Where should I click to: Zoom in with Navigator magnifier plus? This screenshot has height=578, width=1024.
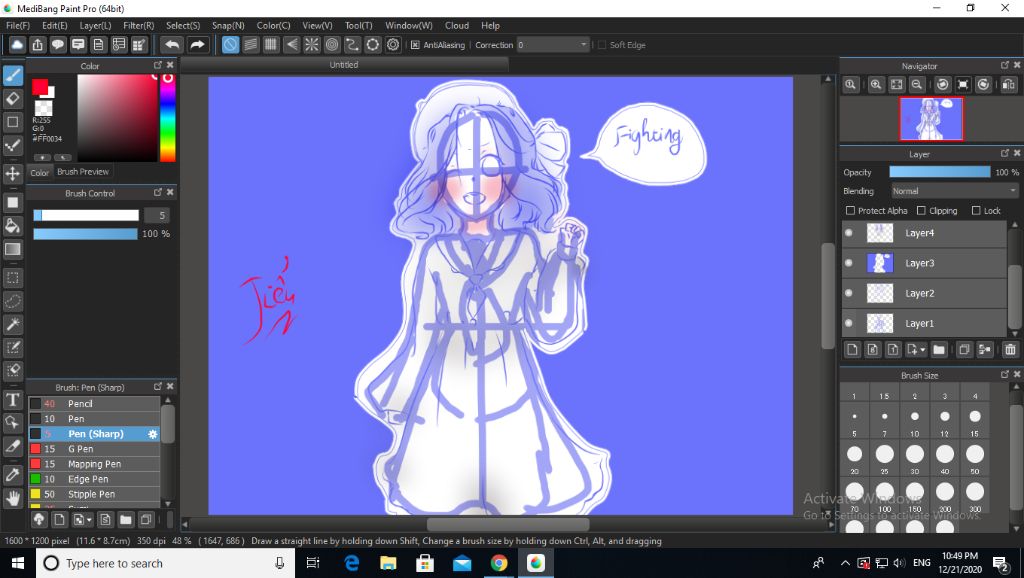tap(876, 84)
